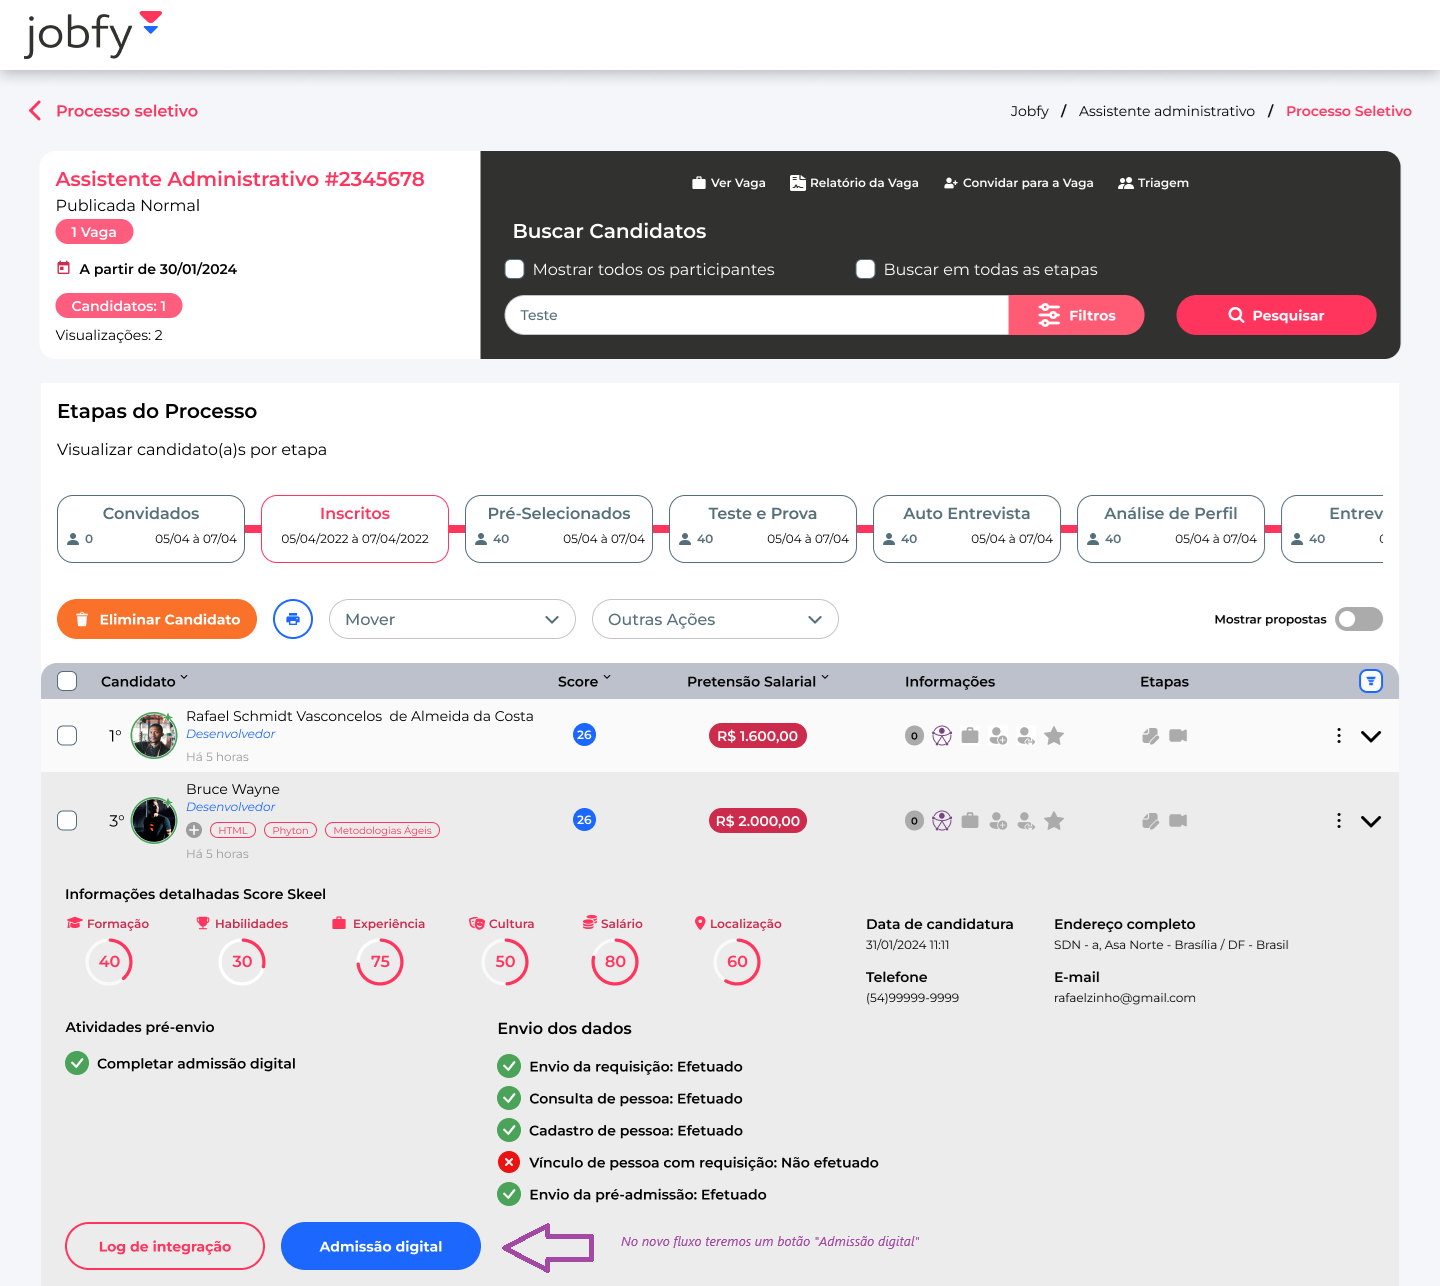Click the blue printer icon button
The image size is (1440, 1286).
[x=293, y=619]
